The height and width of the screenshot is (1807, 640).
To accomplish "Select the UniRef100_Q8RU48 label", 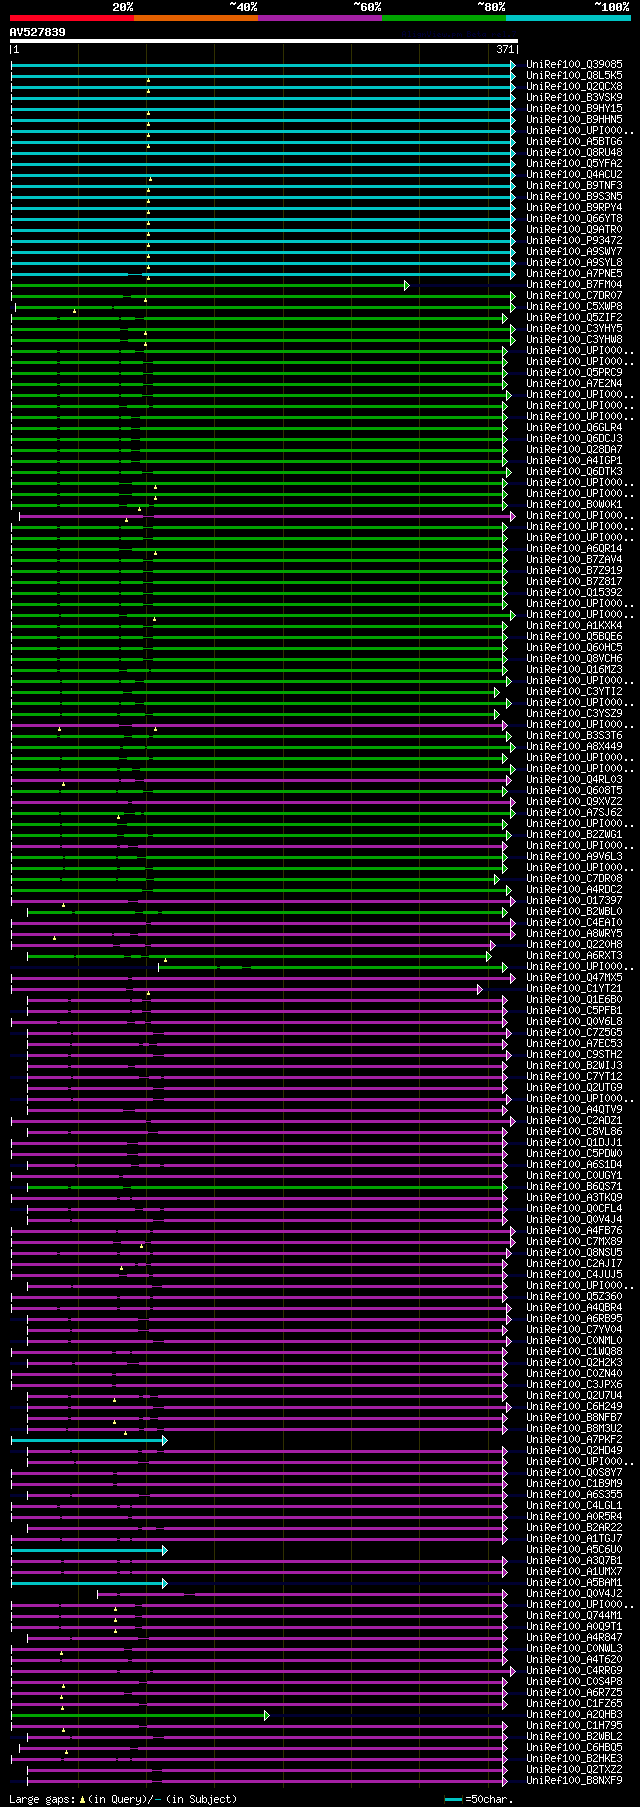I will [x=574, y=152].
